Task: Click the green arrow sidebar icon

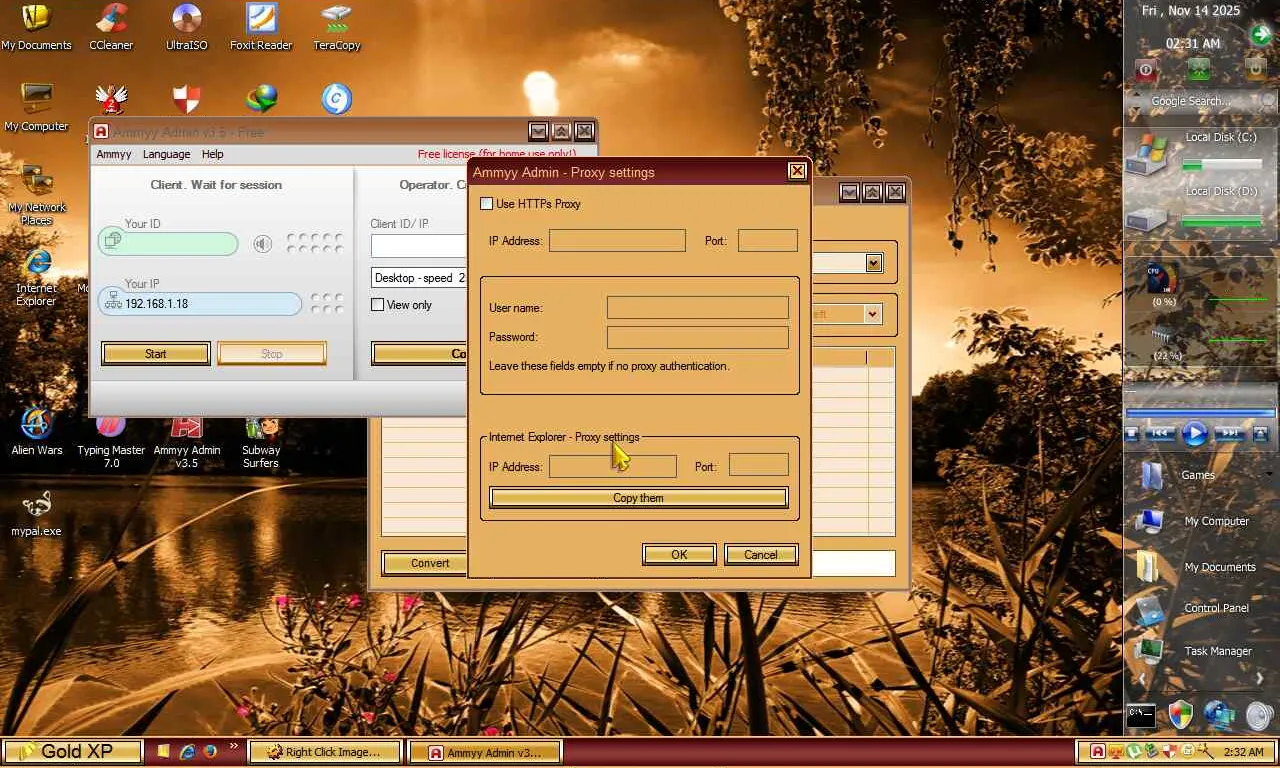Action: (1261, 34)
